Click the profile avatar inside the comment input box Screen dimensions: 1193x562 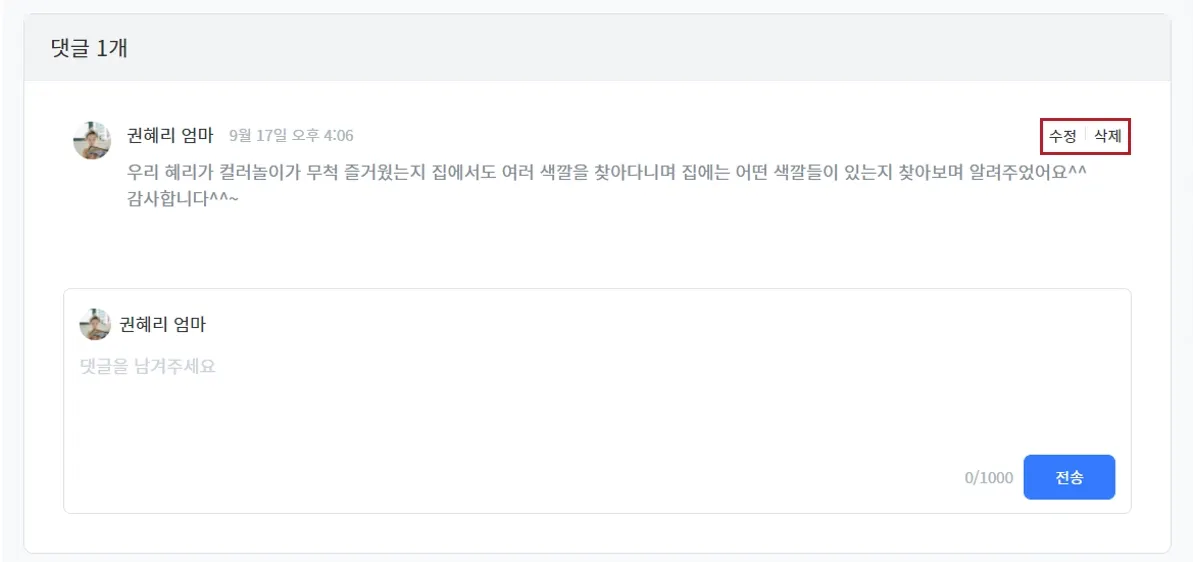coord(95,324)
